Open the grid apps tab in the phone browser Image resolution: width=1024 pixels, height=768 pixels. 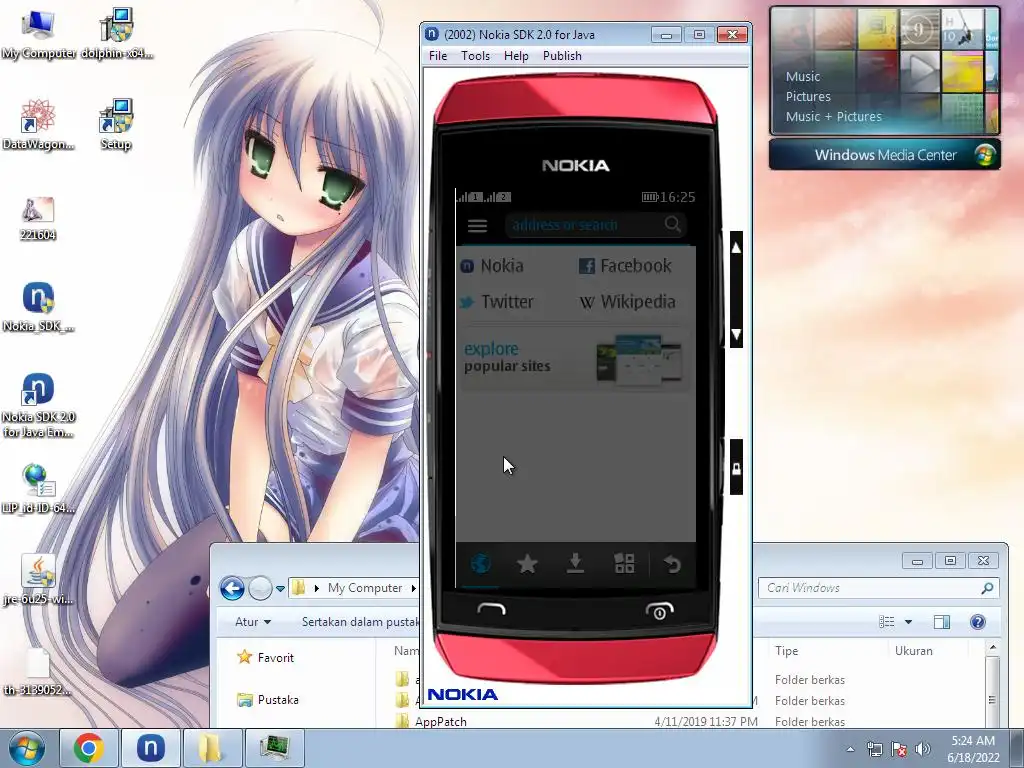[624, 563]
